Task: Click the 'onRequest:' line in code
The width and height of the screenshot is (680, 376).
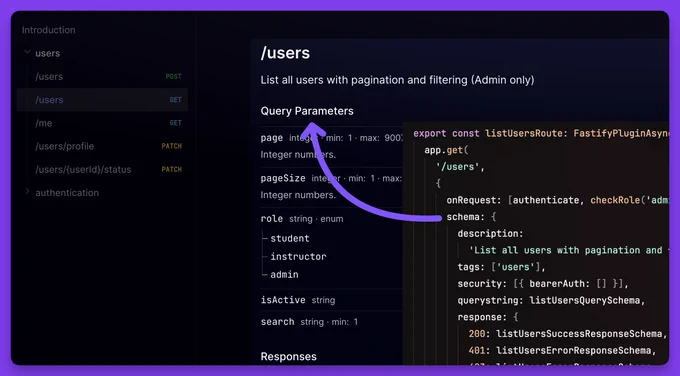Action: (x=558, y=200)
